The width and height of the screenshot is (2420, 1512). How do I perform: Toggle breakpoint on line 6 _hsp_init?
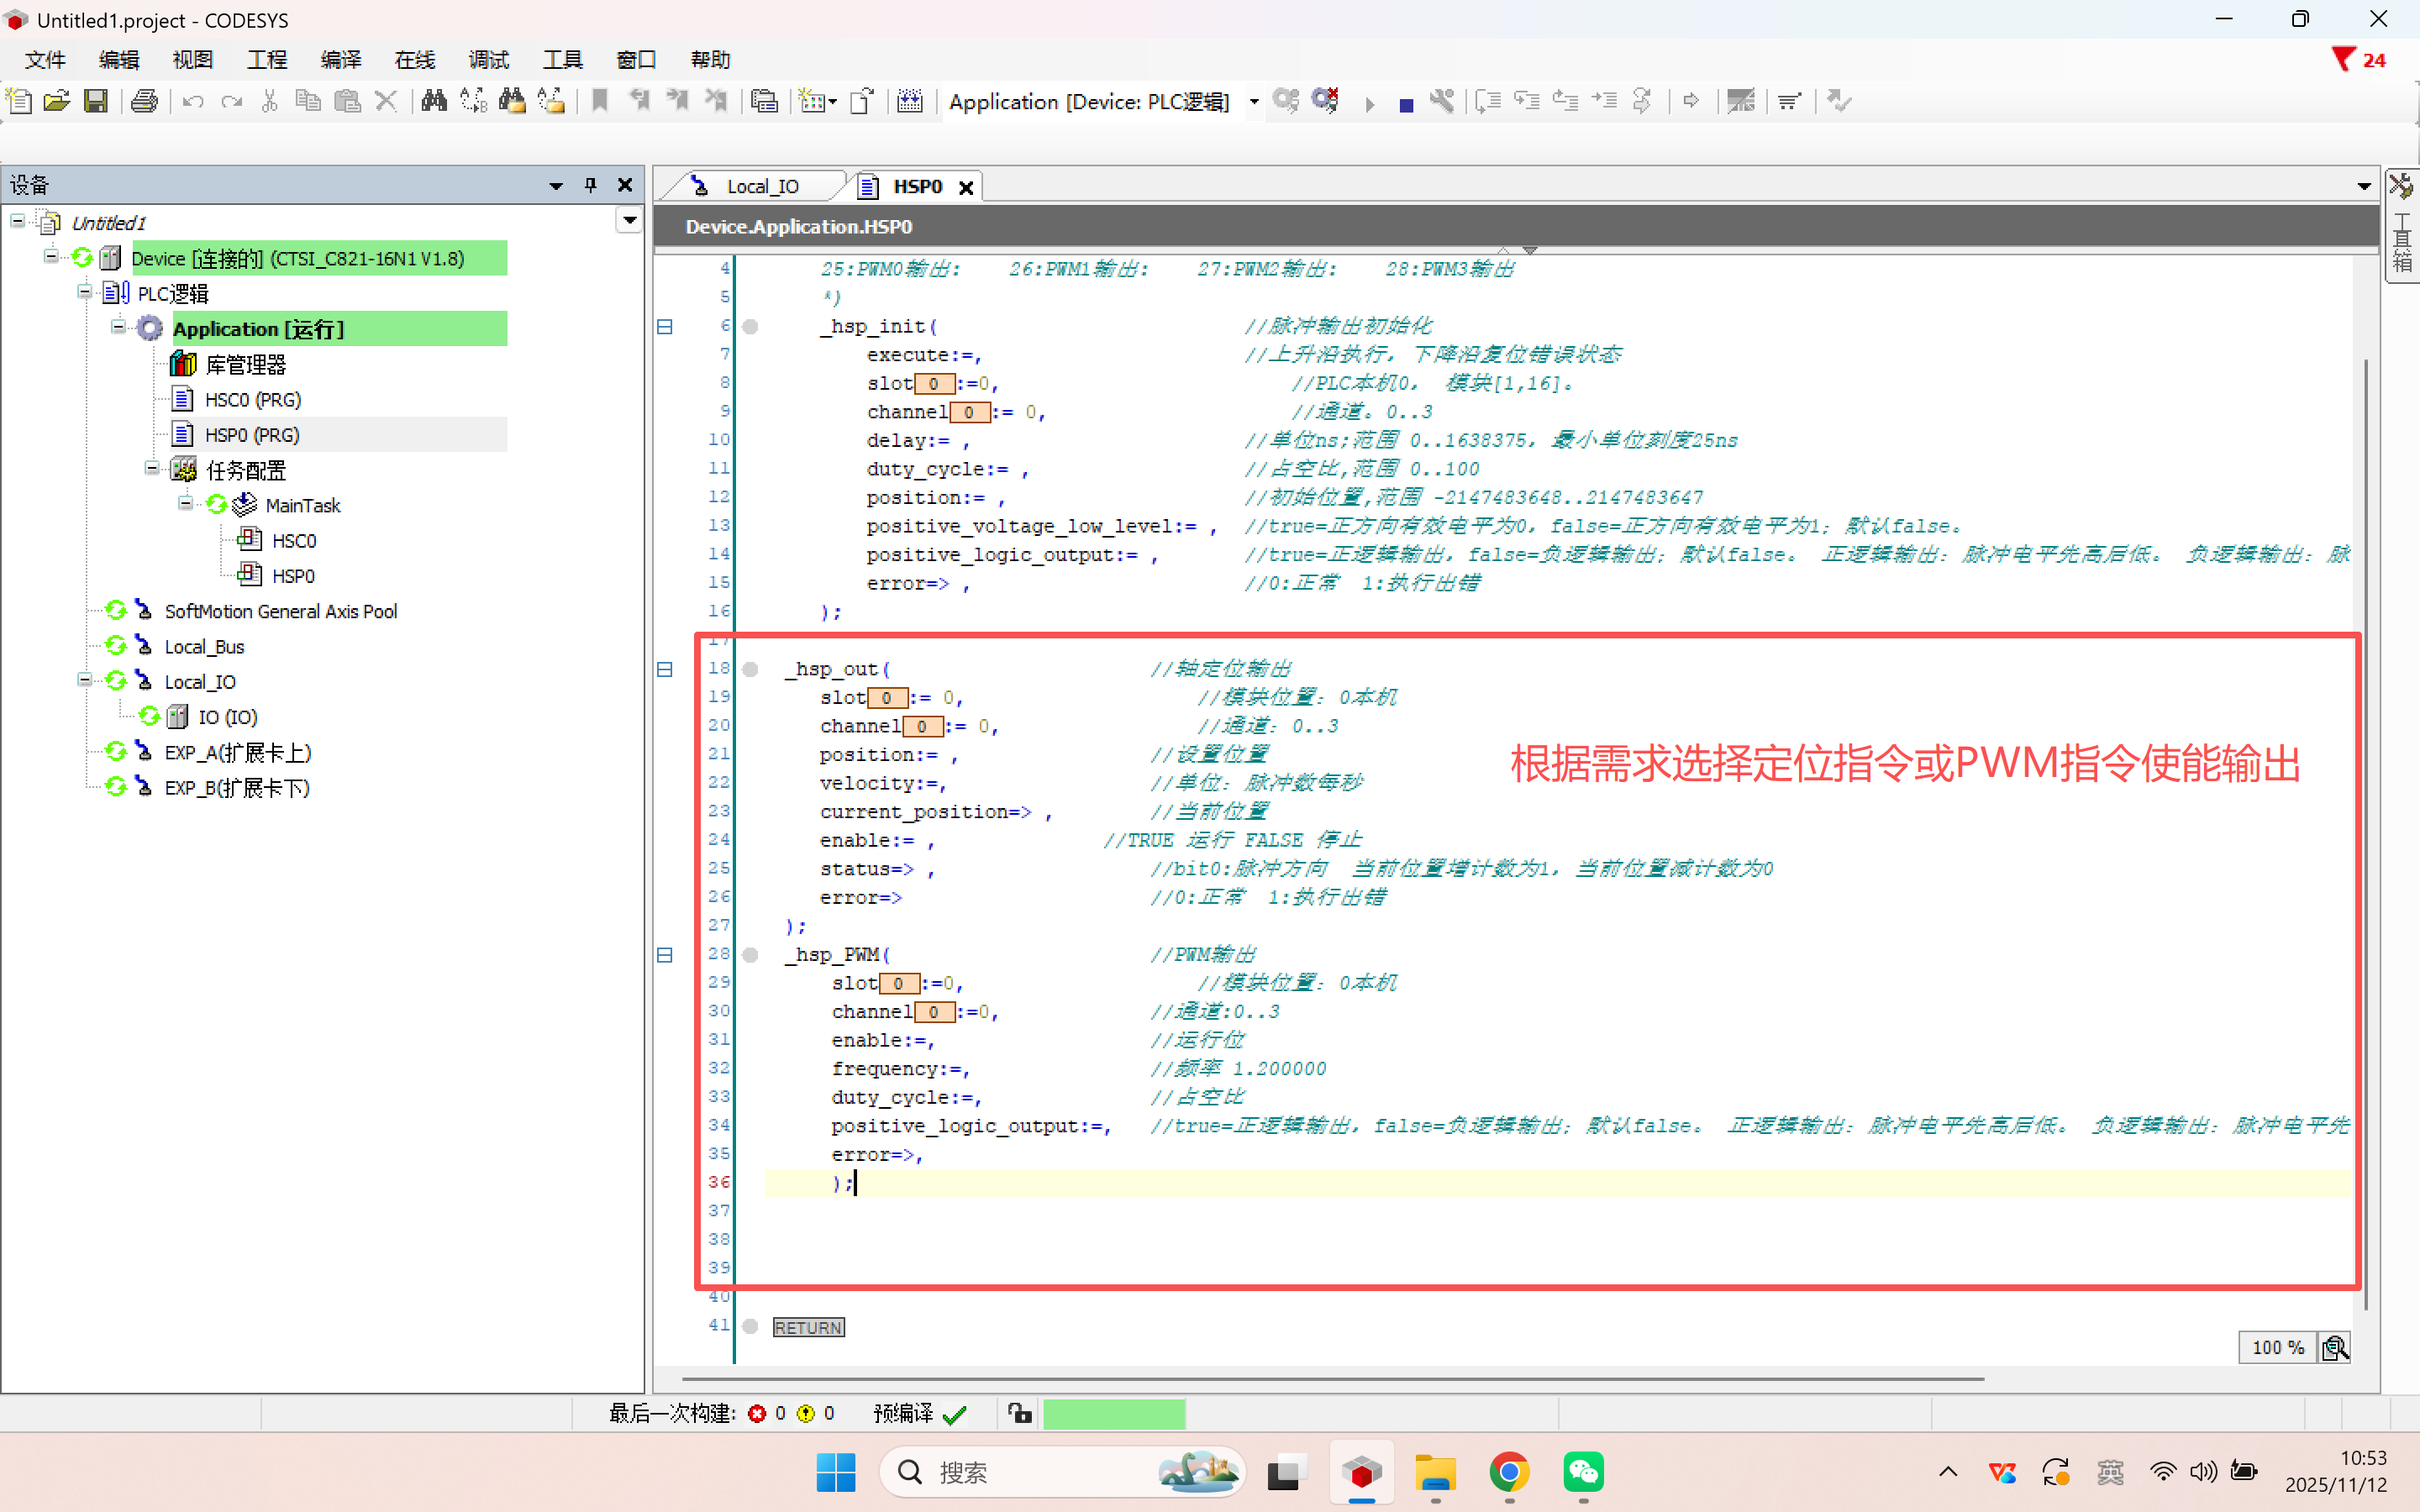click(x=750, y=327)
